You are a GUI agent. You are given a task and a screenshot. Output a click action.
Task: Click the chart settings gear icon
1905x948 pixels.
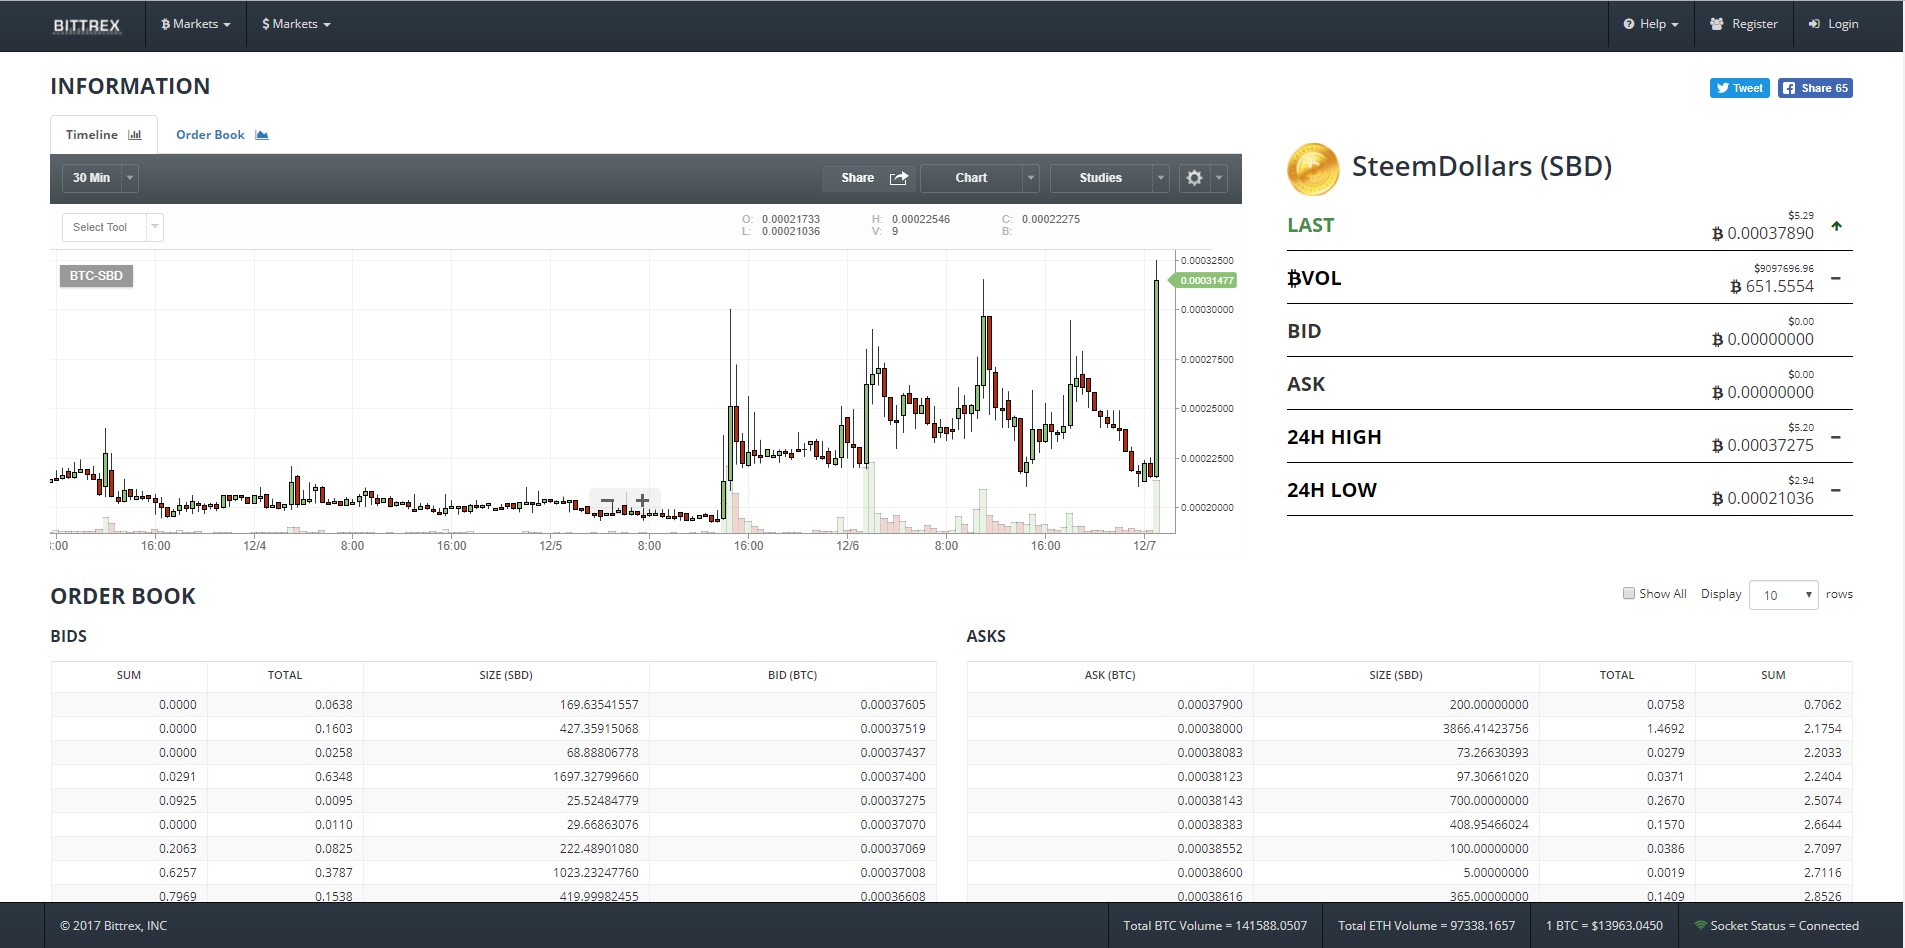tap(1194, 178)
